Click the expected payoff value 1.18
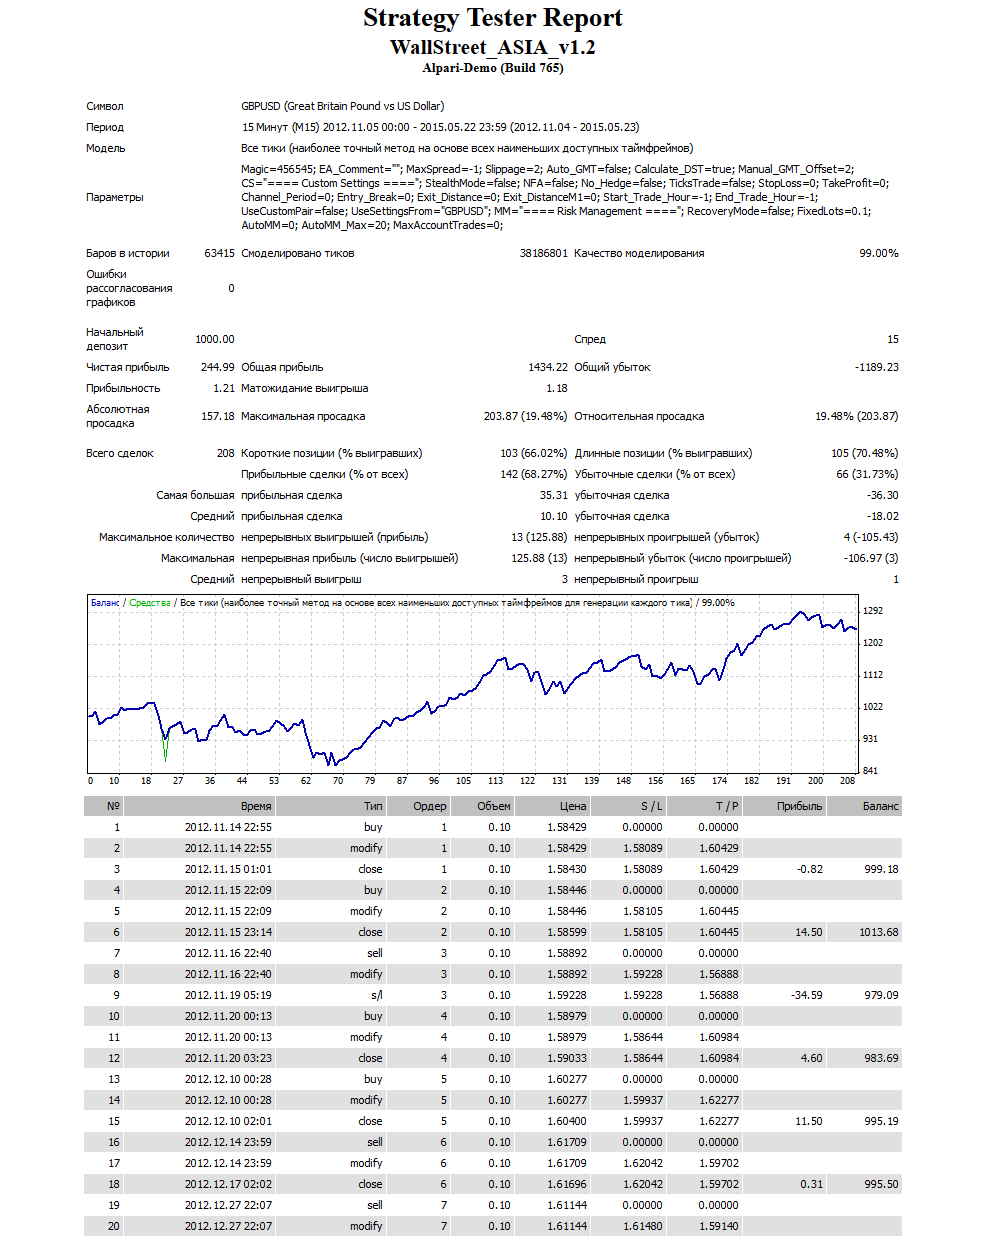 [x=557, y=388]
